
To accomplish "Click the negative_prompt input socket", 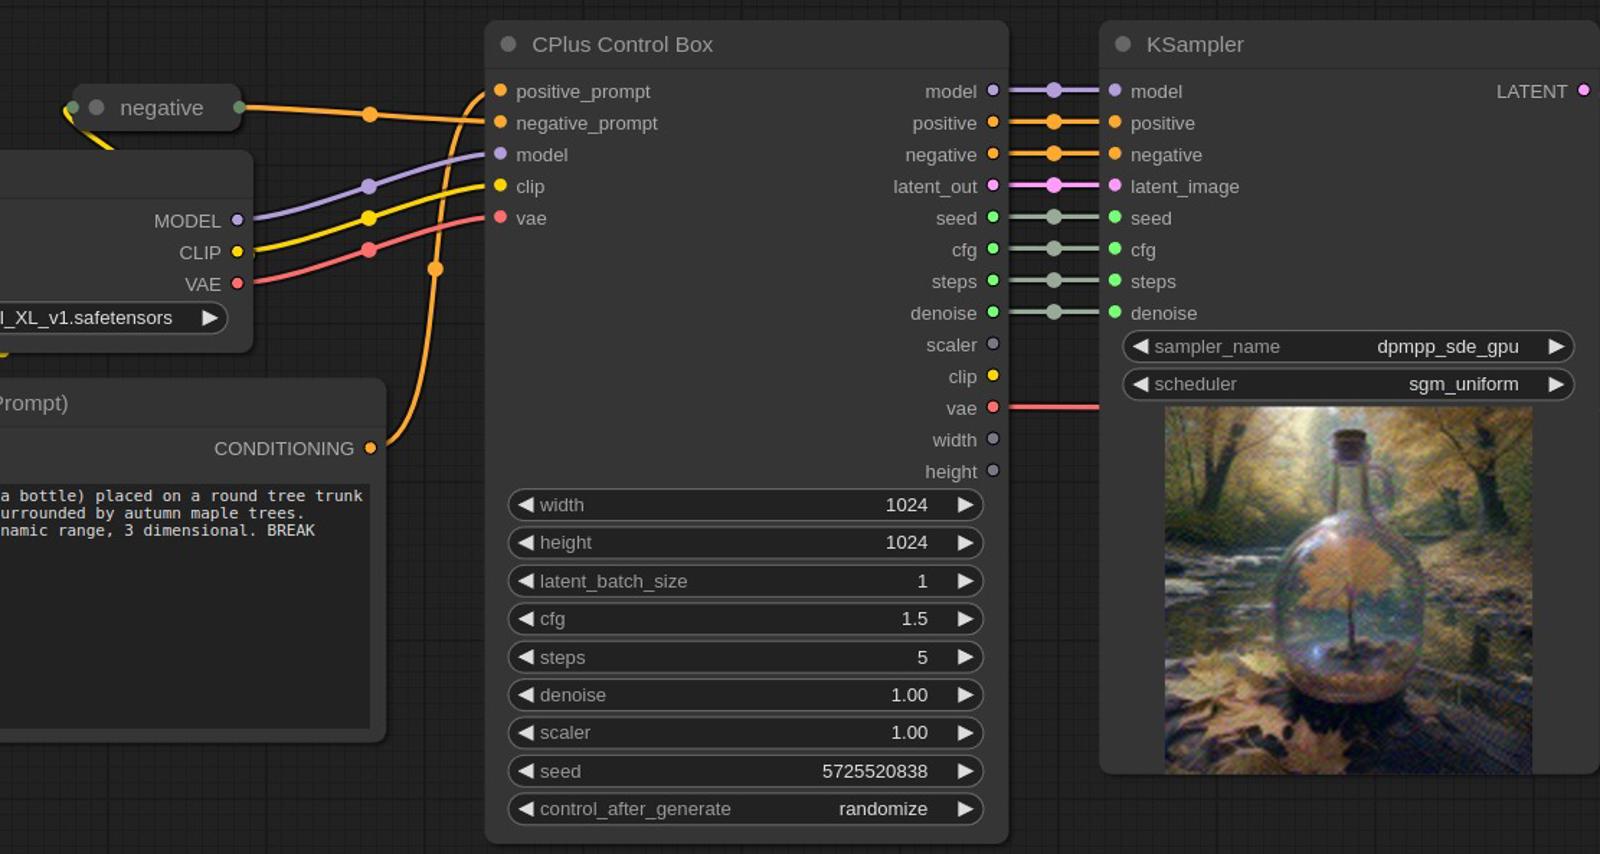I will 500,122.
